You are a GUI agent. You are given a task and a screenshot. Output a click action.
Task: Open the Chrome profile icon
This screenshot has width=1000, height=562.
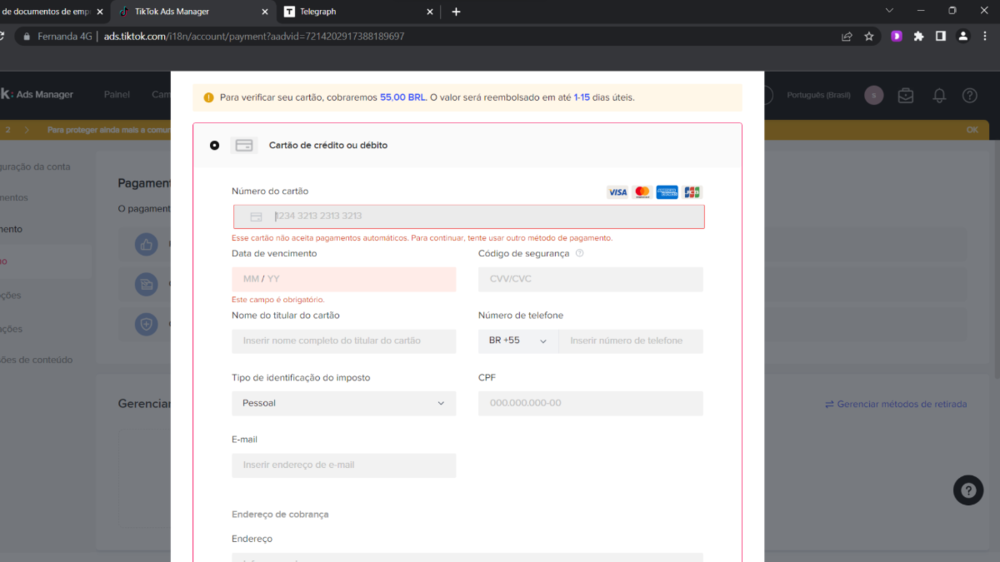(x=963, y=36)
